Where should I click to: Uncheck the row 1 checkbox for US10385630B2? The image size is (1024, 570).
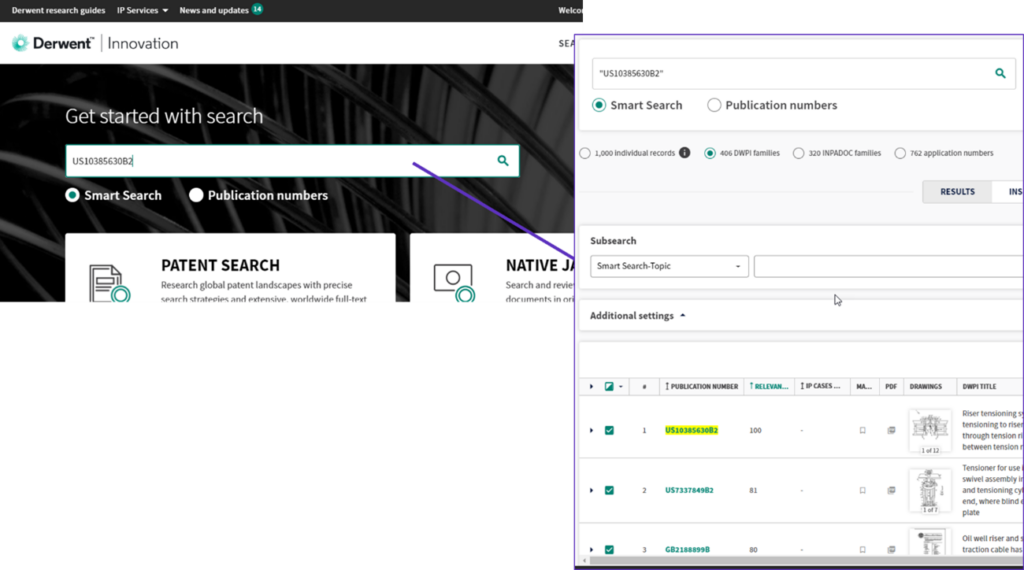point(609,430)
